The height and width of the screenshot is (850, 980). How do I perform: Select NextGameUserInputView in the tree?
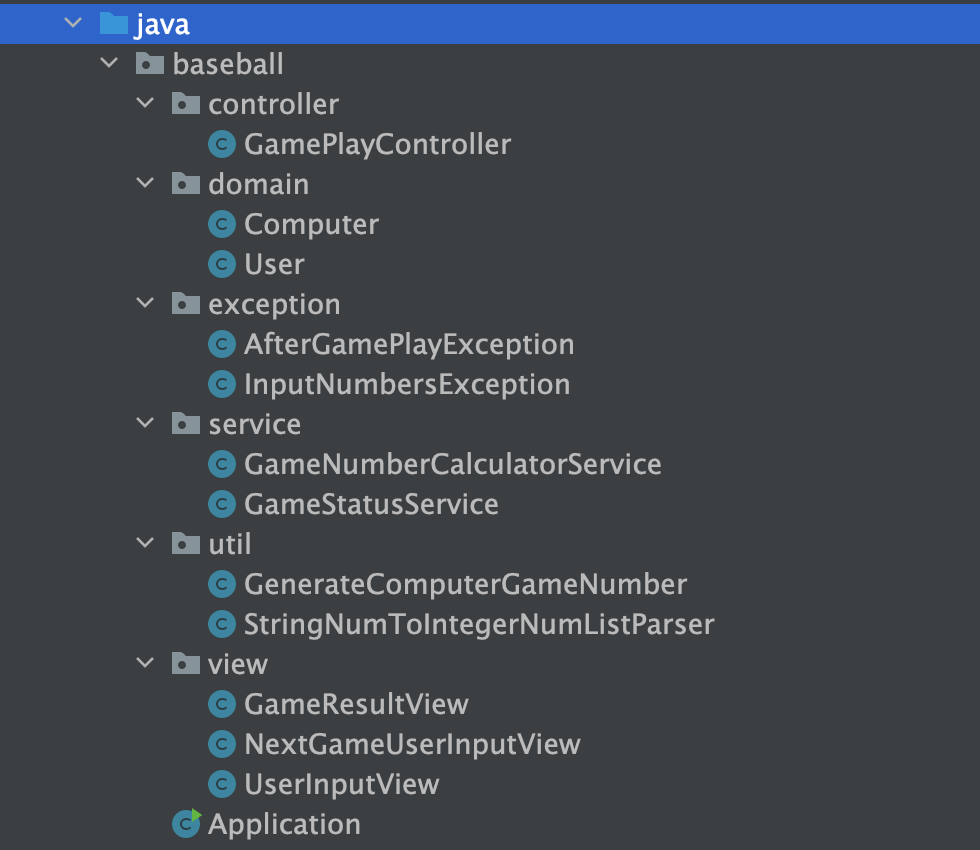tap(412, 745)
